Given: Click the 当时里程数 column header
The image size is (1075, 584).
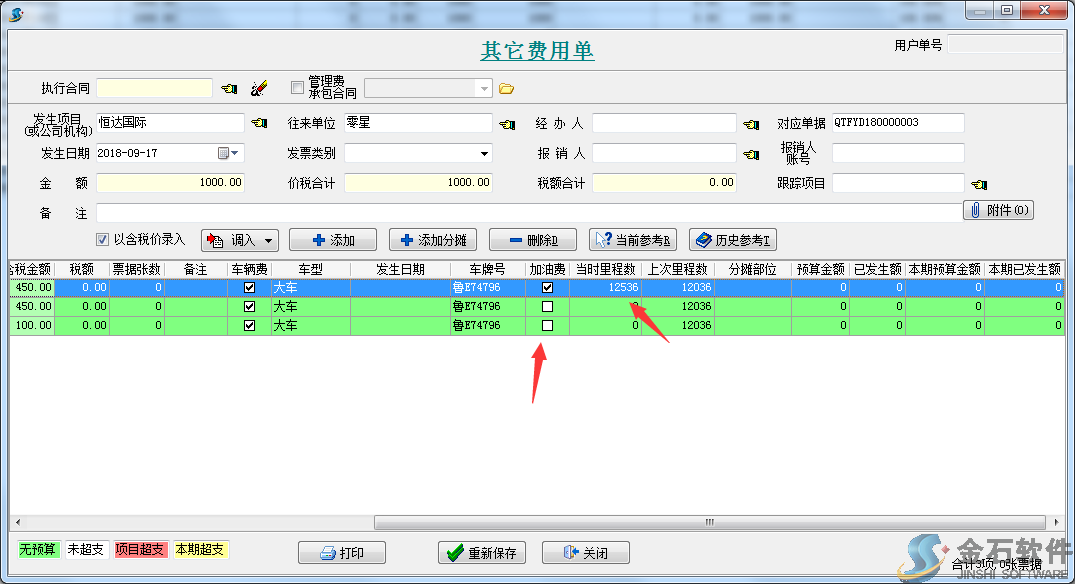Looking at the screenshot, I should coord(605,270).
